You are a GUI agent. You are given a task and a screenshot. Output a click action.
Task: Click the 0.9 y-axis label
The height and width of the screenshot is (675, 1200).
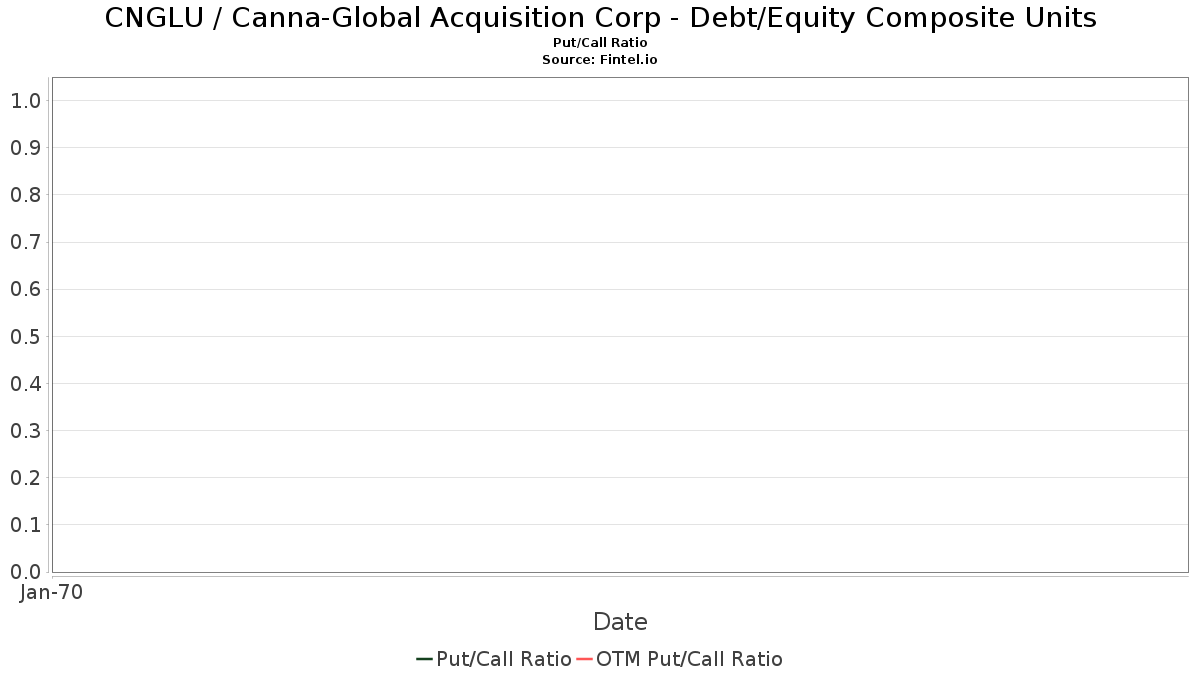25,148
